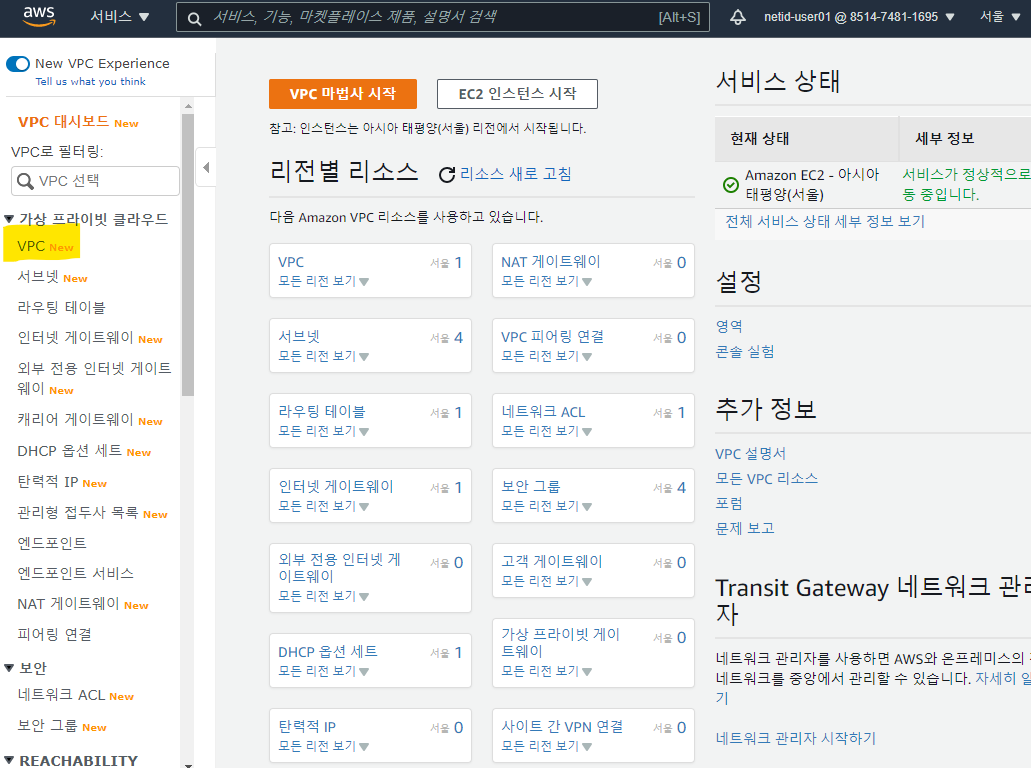Click the 인터넷 게이트웨이 resource card title
This screenshot has height=768, width=1031.
tap(335, 486)
